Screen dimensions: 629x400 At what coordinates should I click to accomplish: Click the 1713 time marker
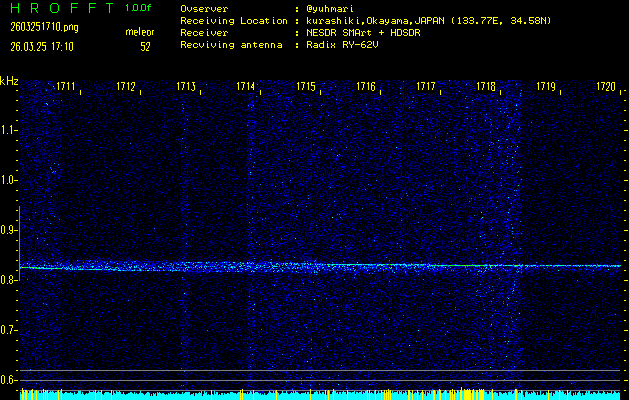coord(186,86)
